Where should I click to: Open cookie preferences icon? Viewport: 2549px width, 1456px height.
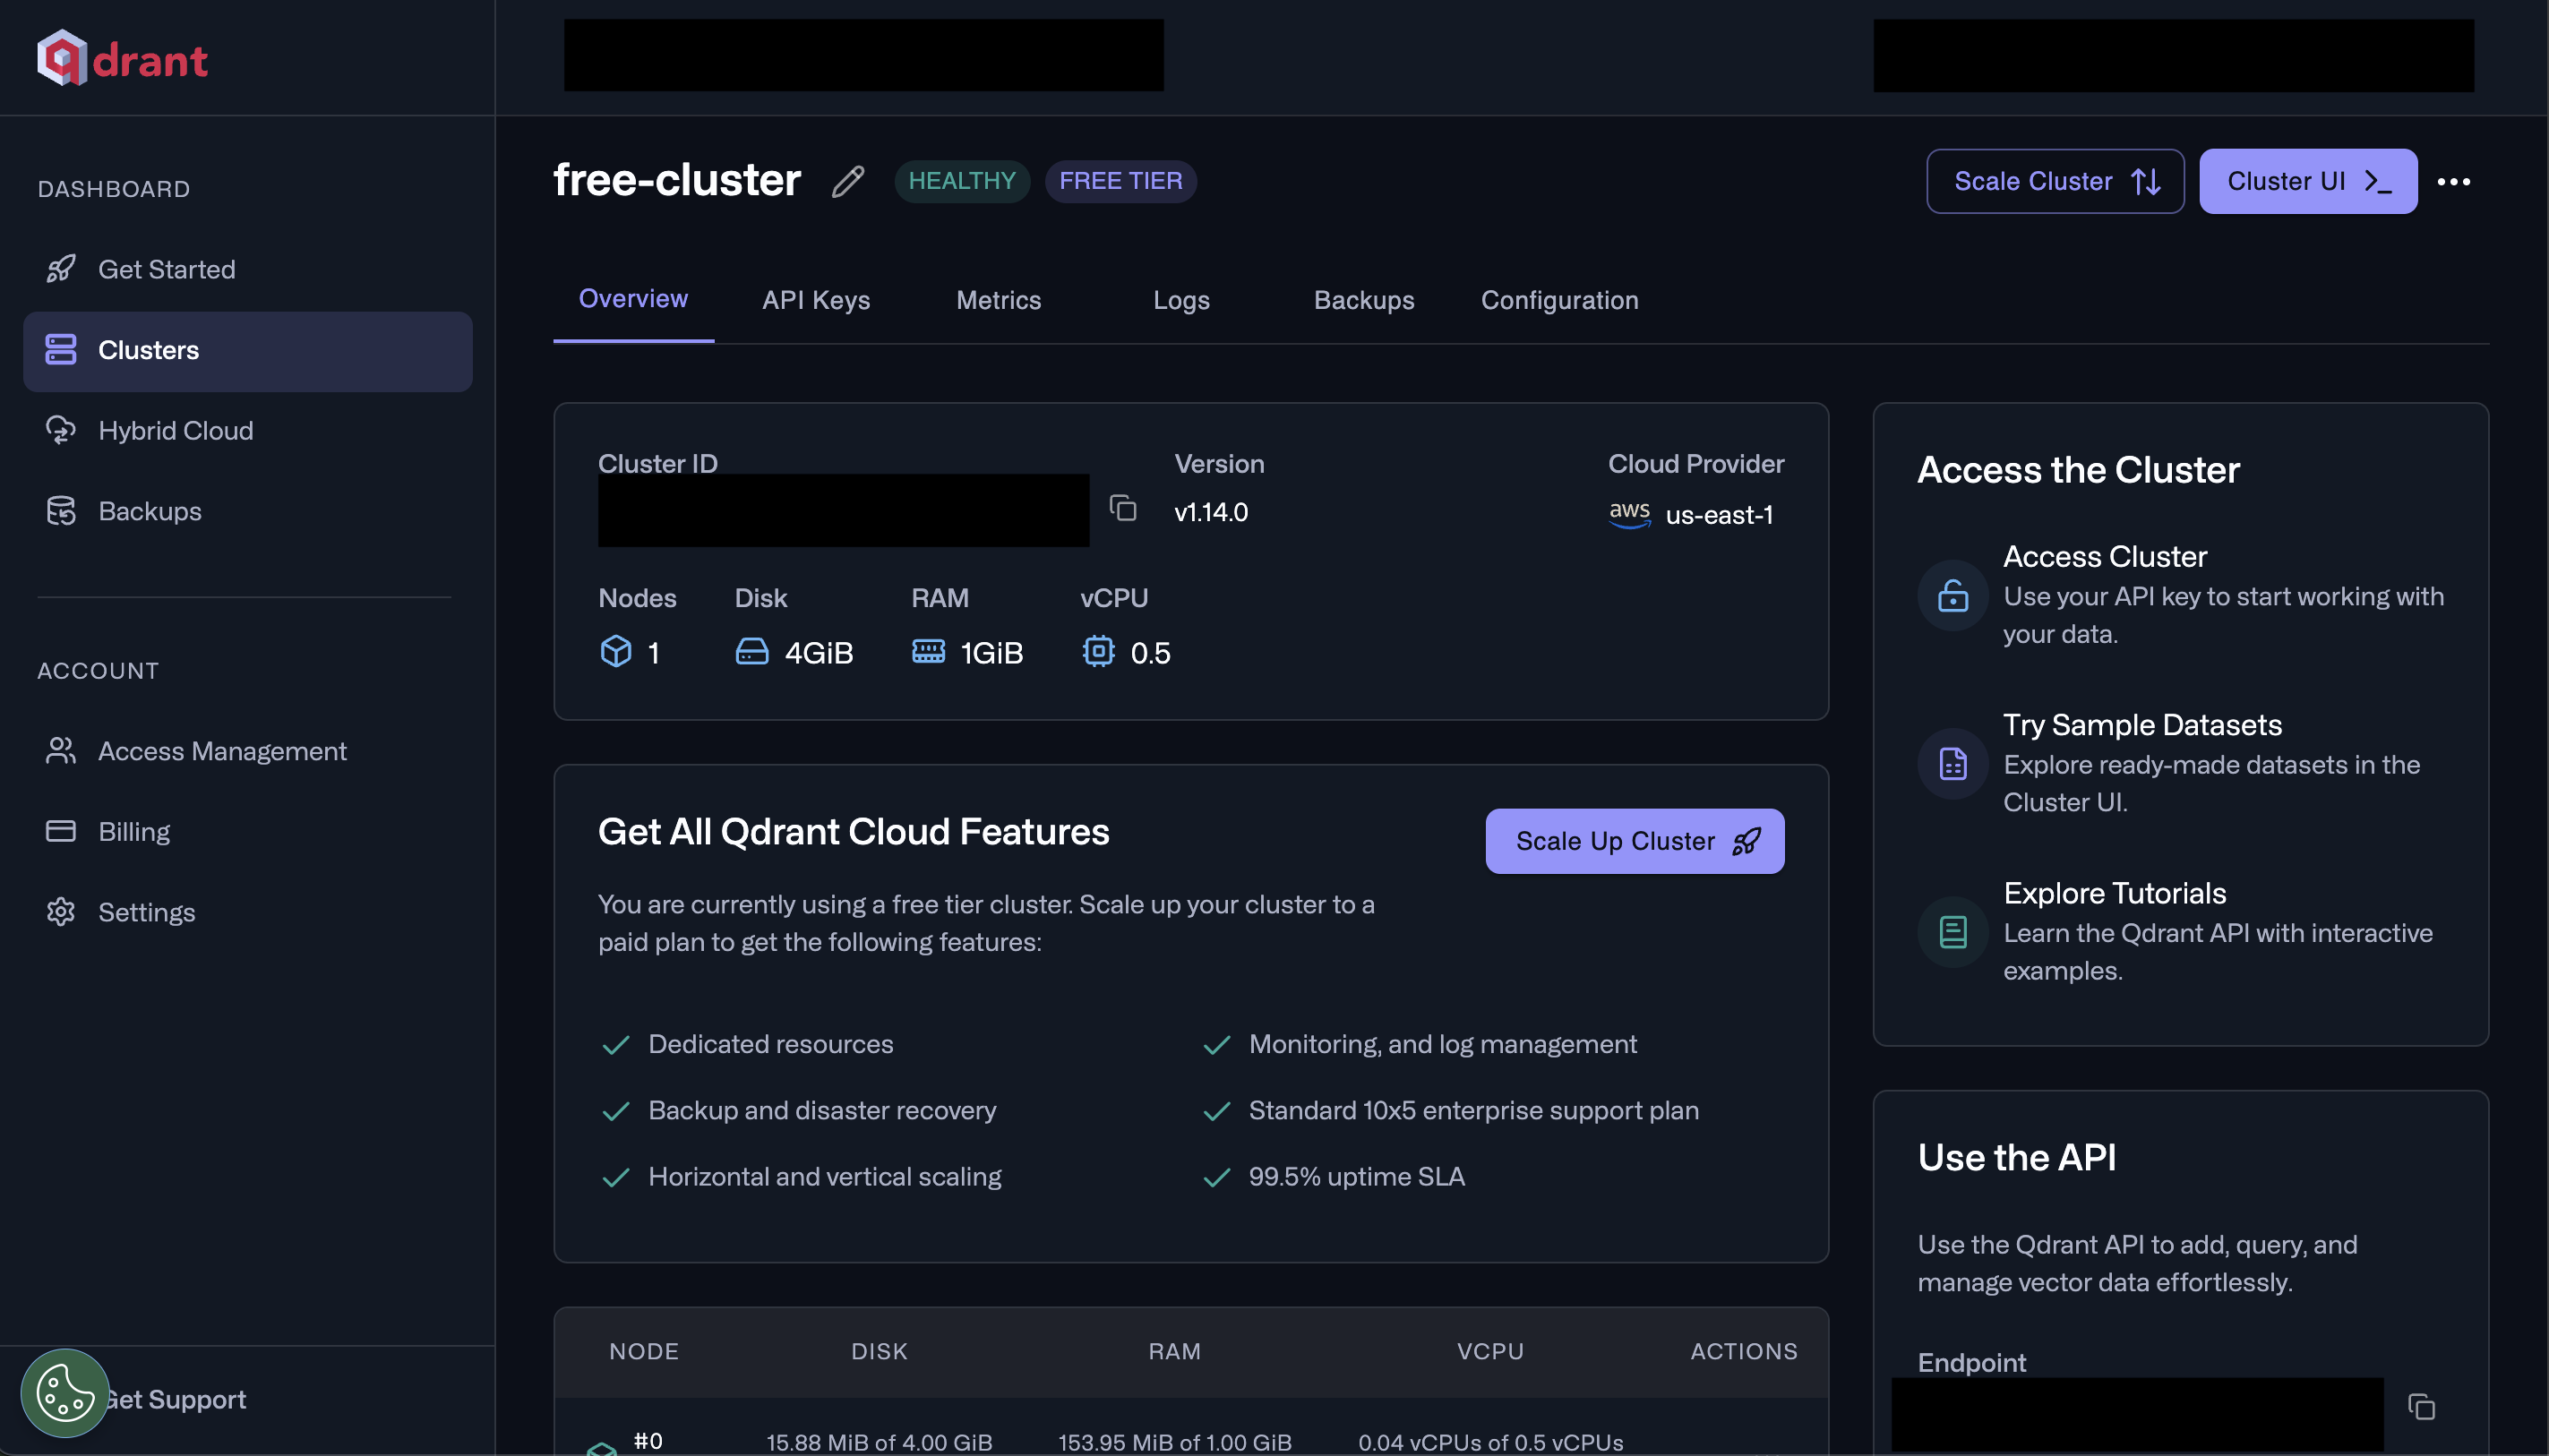[65, 1393]
